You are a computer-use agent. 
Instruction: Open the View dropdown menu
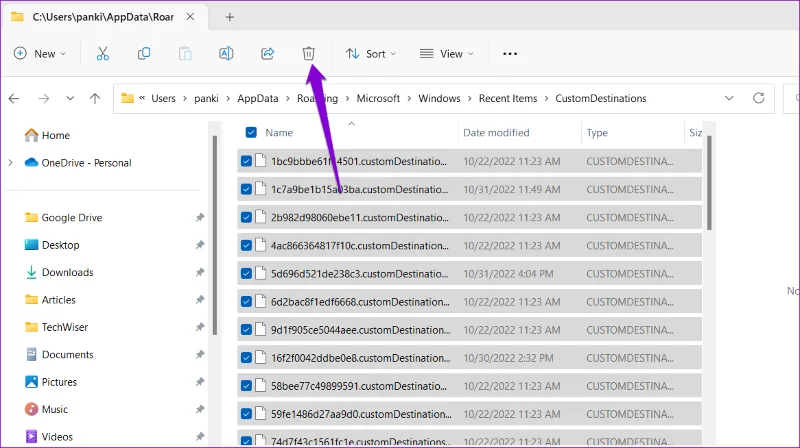point(446,54)
